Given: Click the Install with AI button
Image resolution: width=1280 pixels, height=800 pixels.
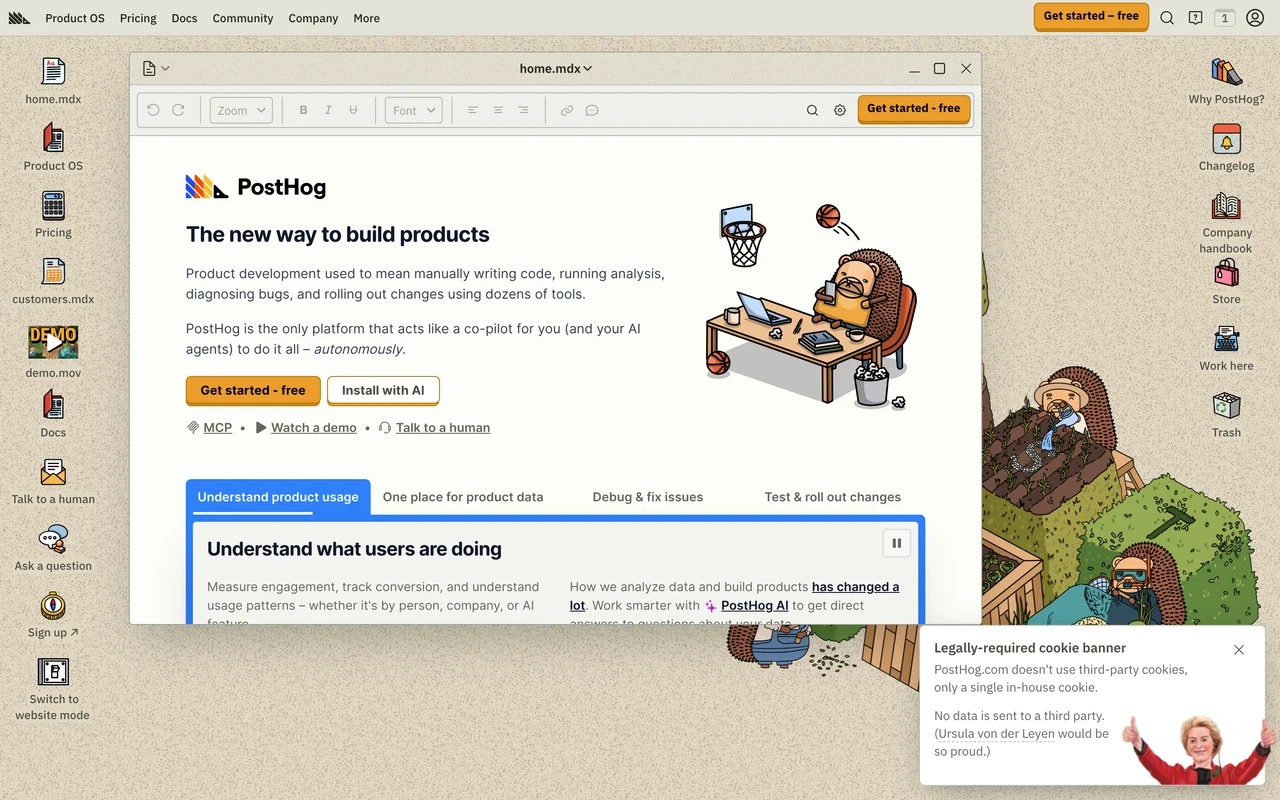Looking at the screenshot, I should pos(383,390).
